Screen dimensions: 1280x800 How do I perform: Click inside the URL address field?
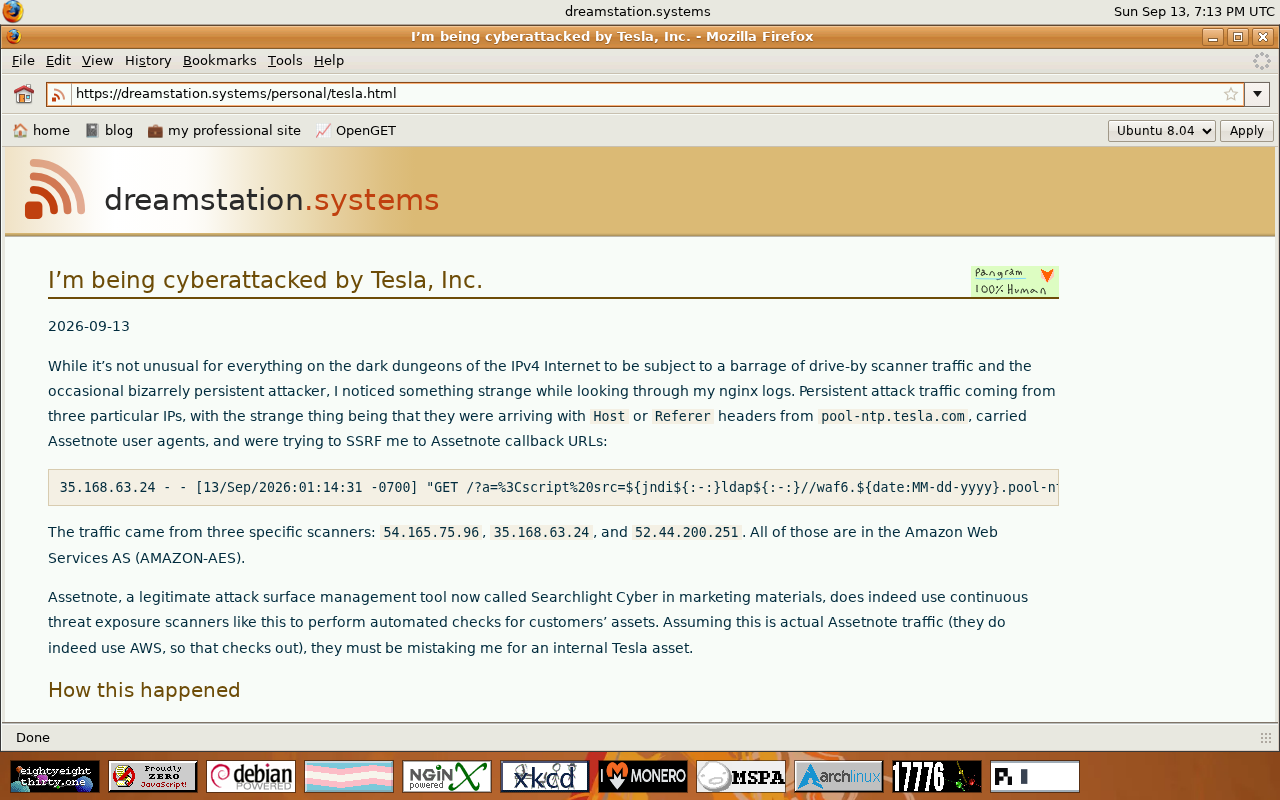(645, 94)
